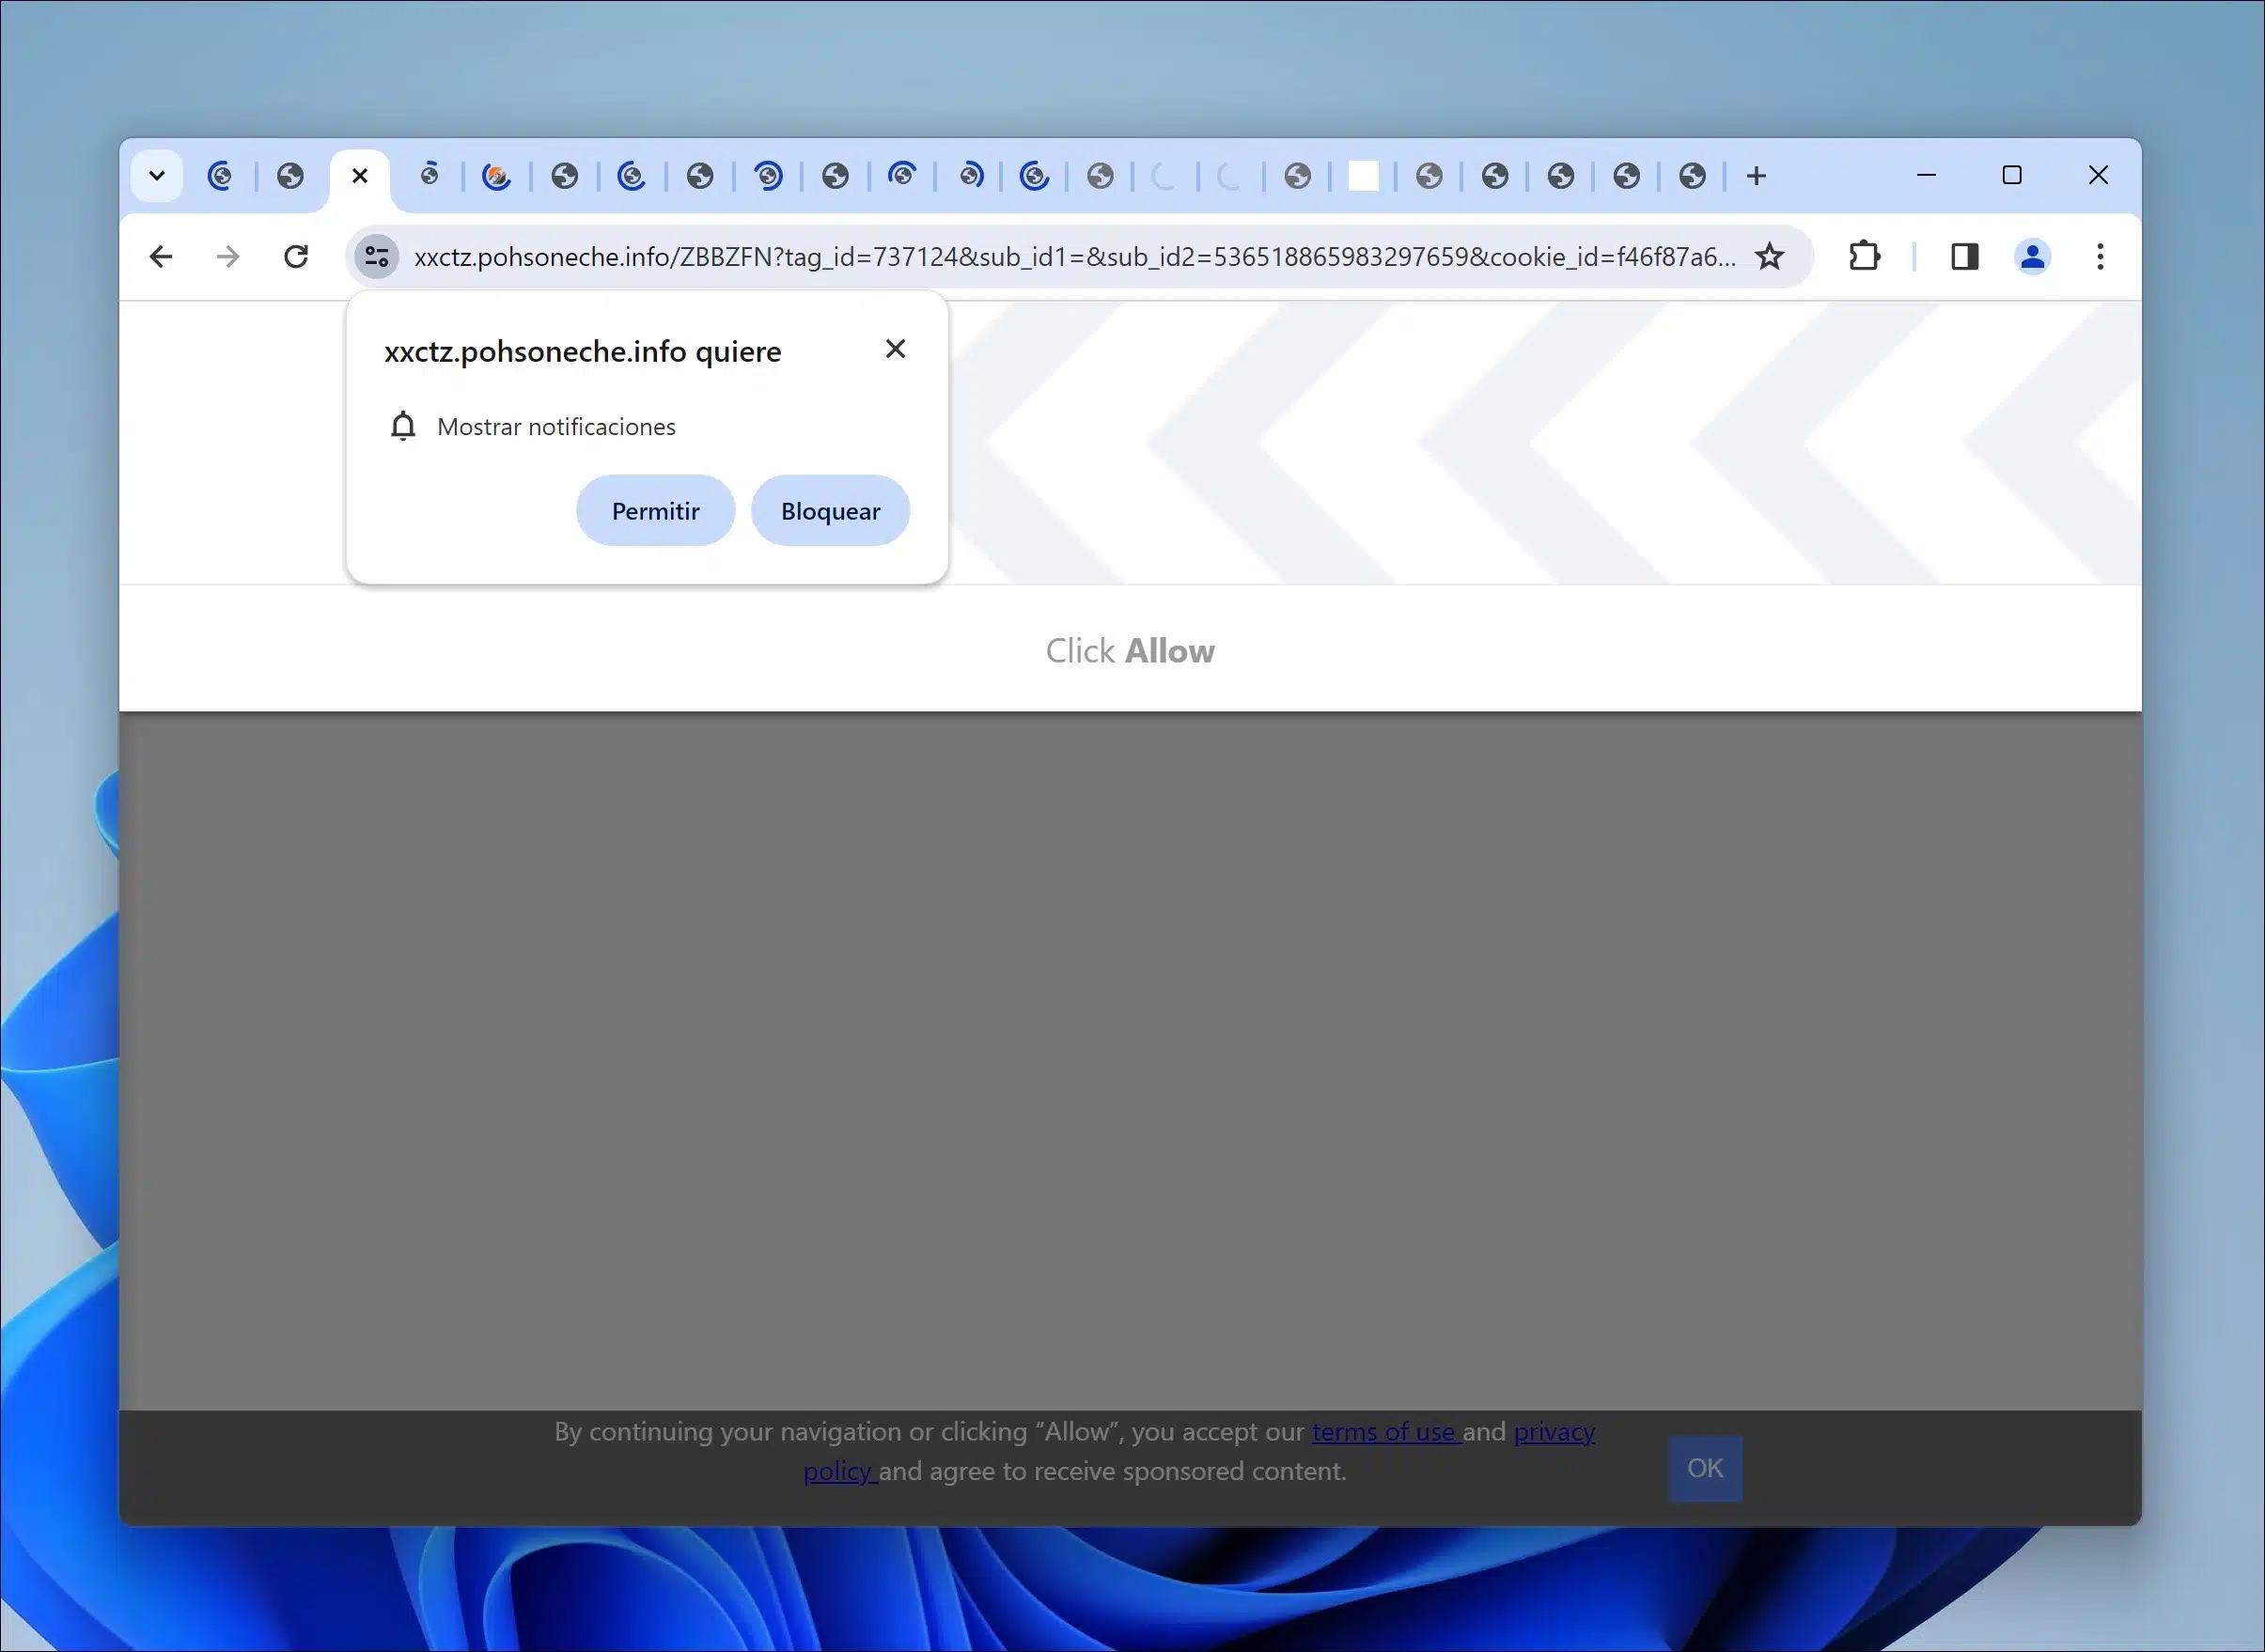Viewport: 2265px width, 1652px height.
Task: Switch to the tab with white square favicon
Action: [x=1363, y=176]
